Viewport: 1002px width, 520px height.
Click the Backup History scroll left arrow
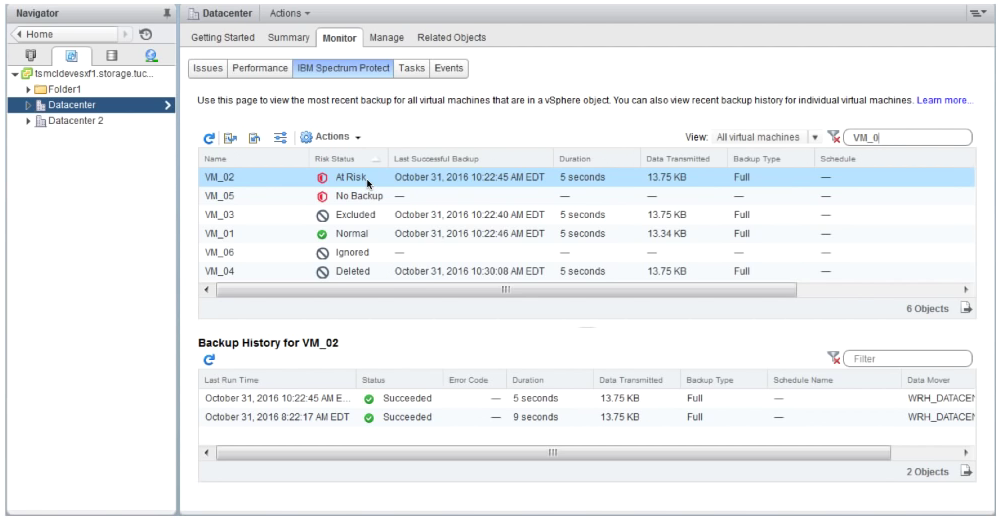coord(206,453)
